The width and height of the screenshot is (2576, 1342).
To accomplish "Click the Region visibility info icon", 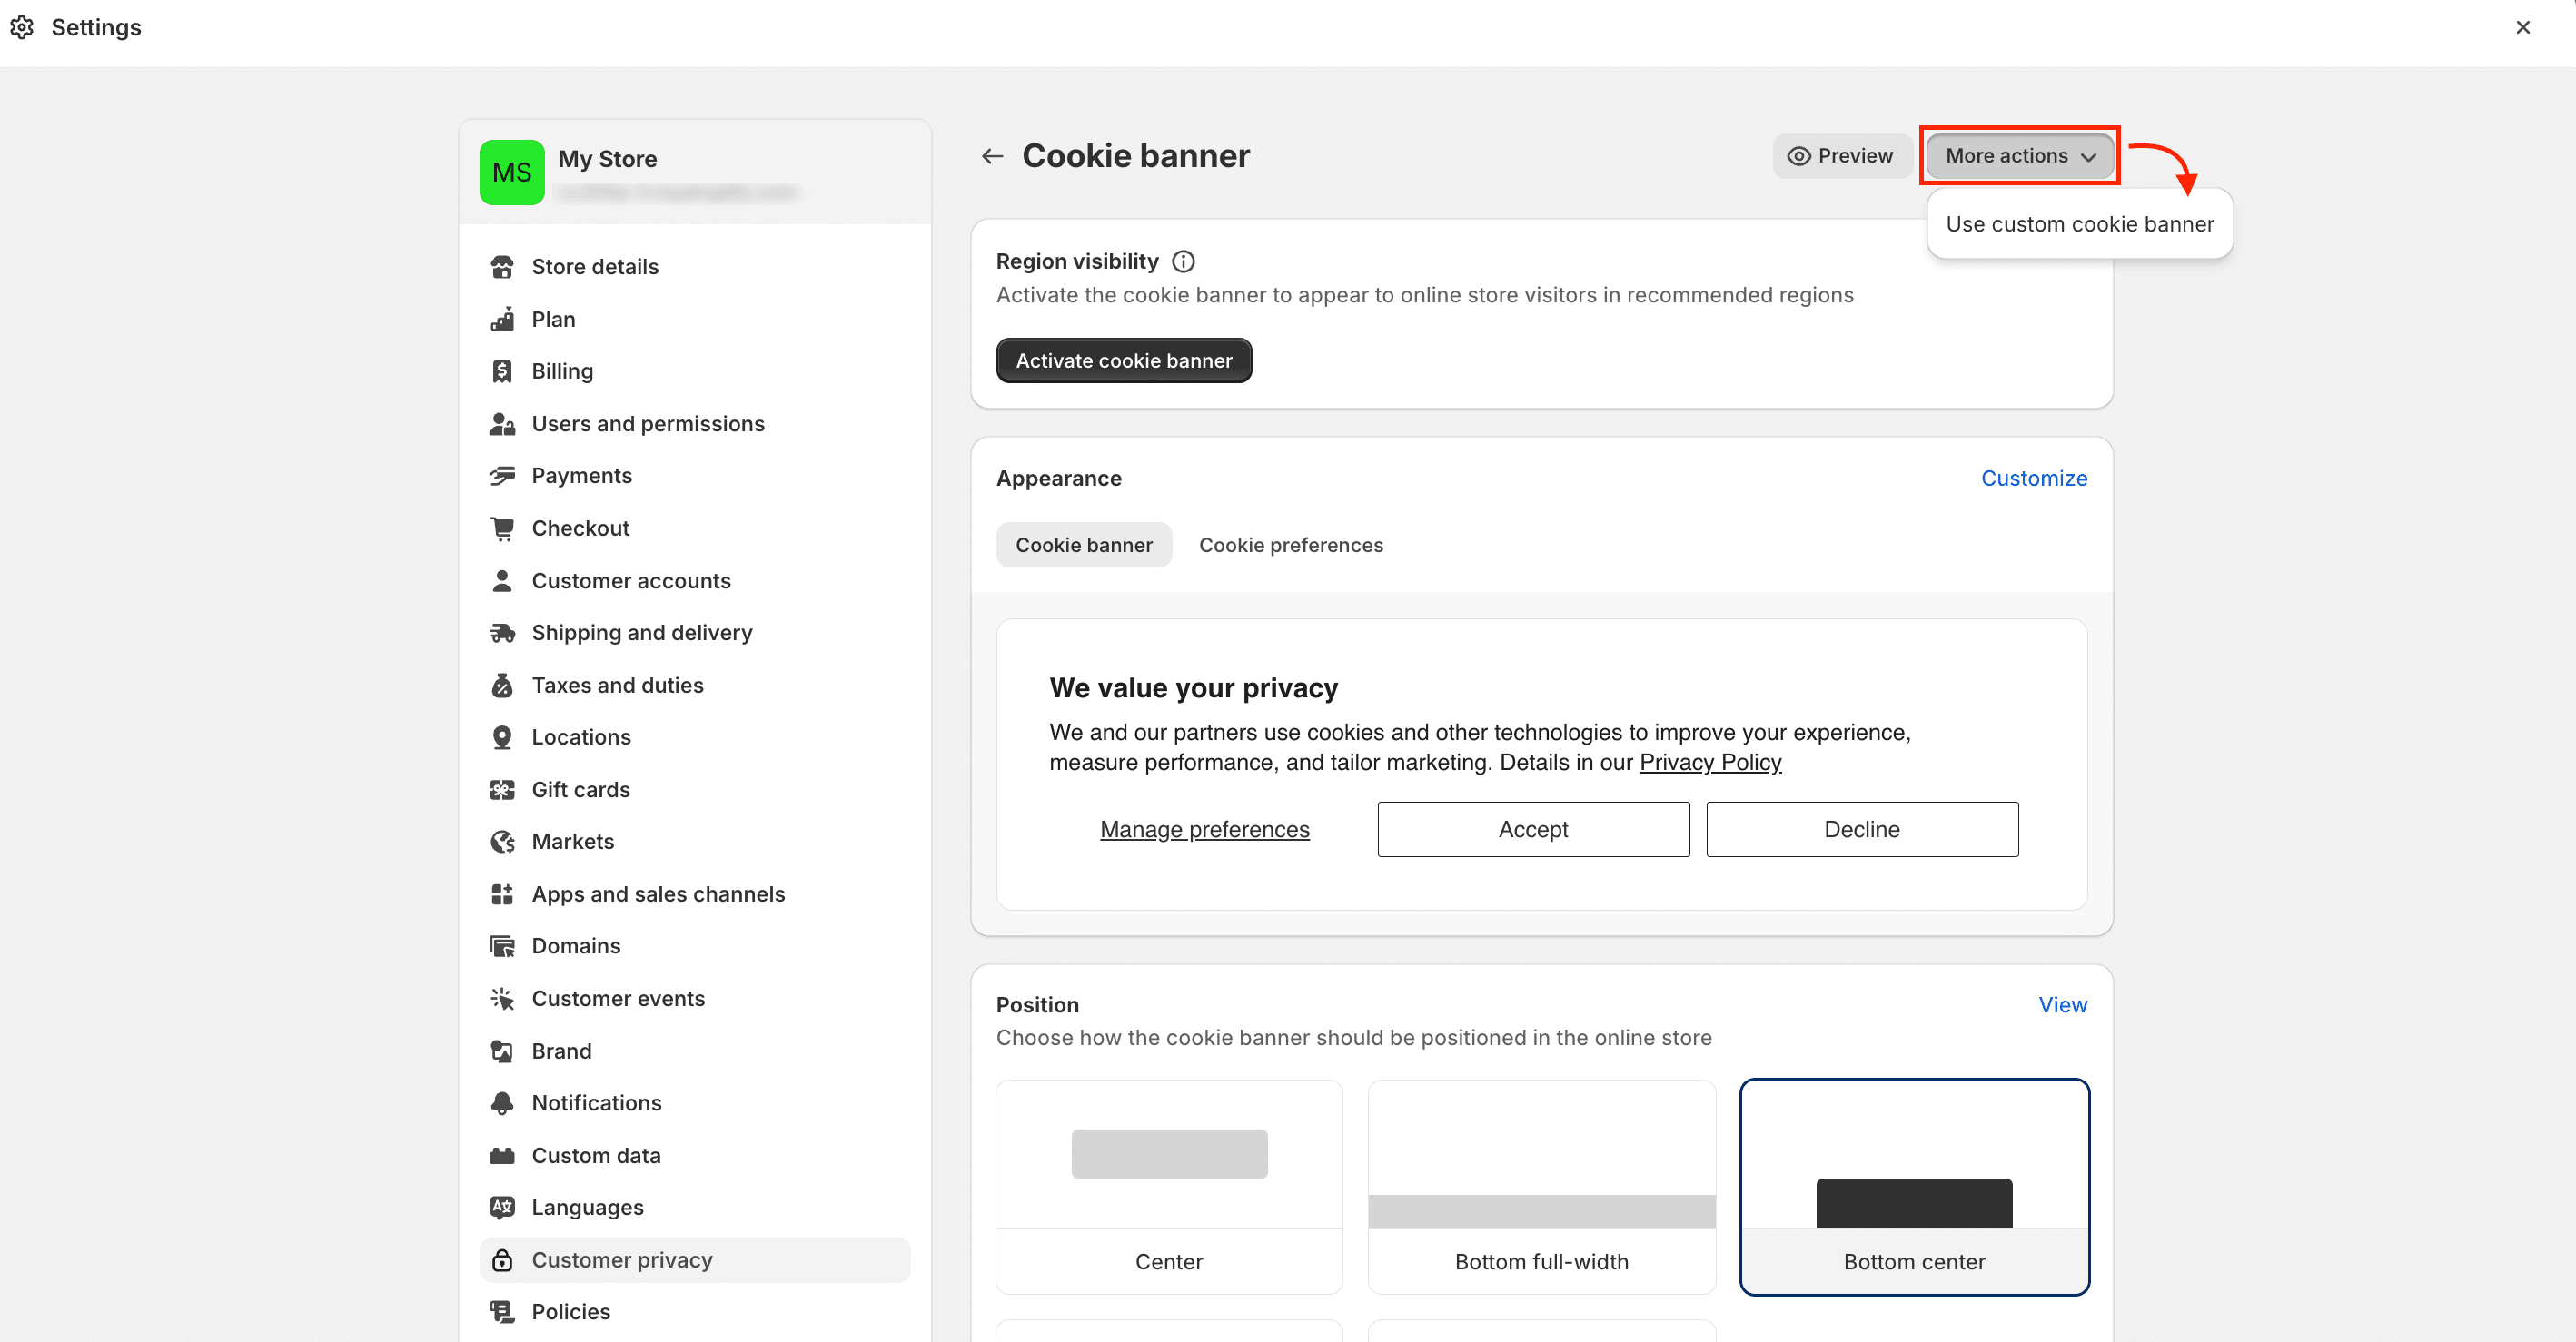I will point(1183,262).
